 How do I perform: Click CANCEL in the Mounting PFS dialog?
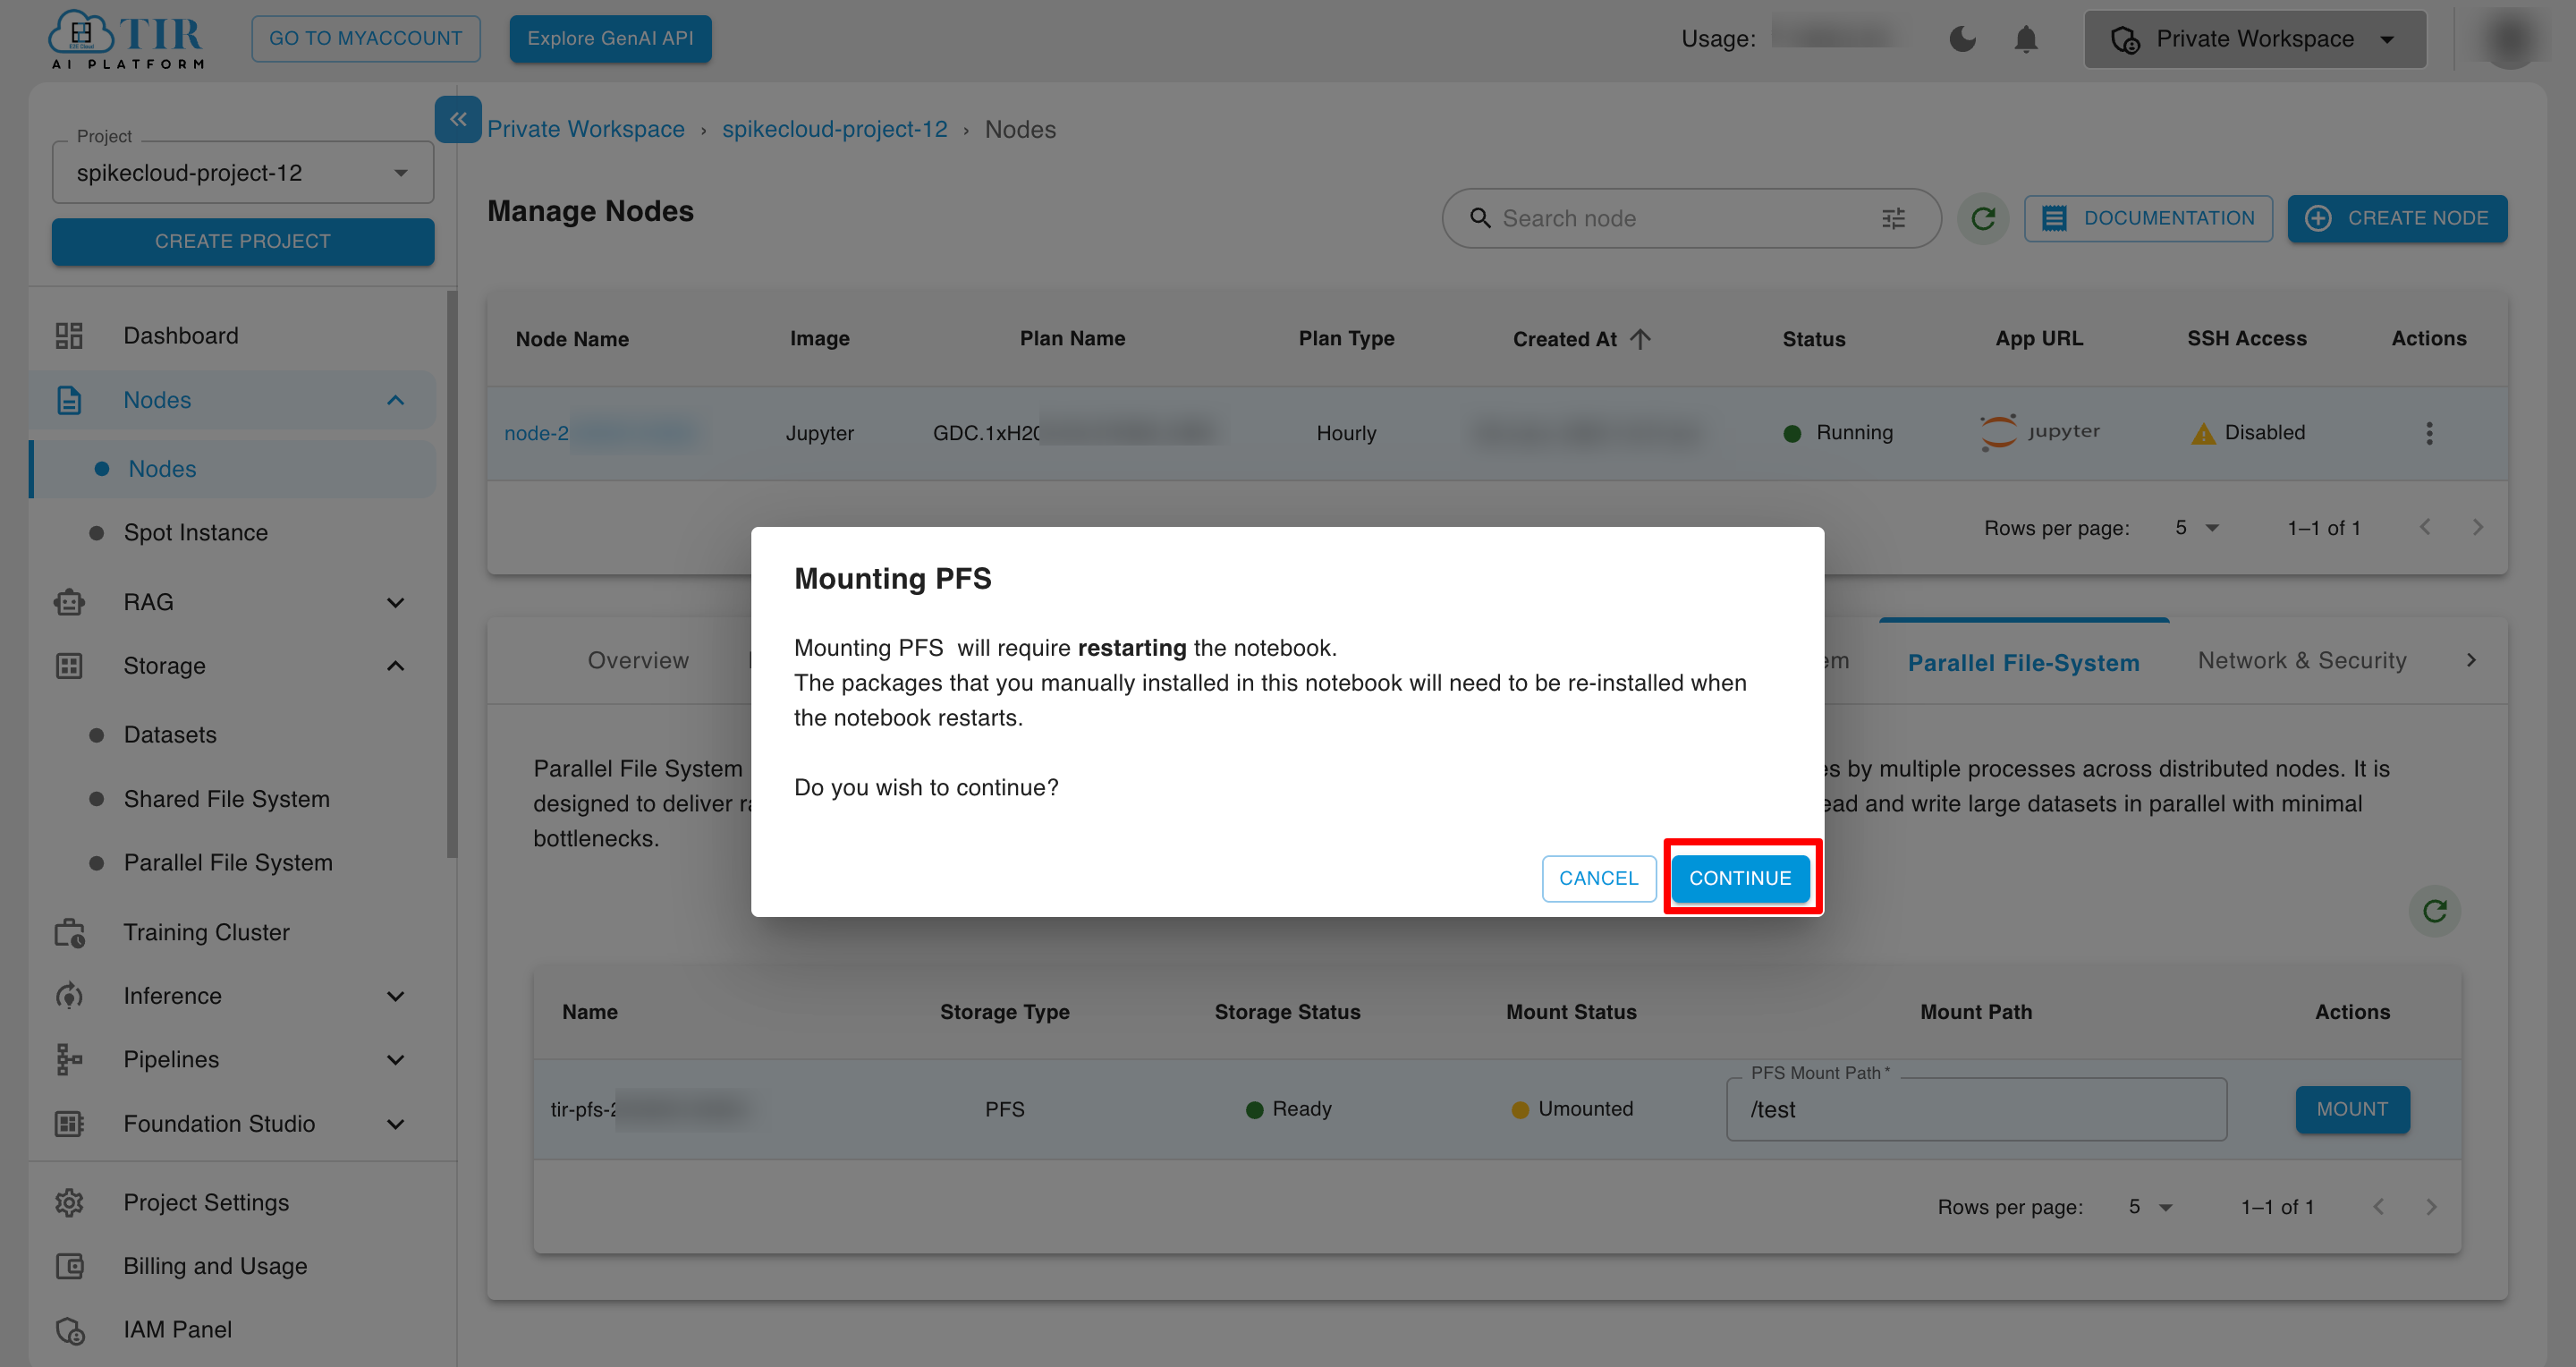1598,878
